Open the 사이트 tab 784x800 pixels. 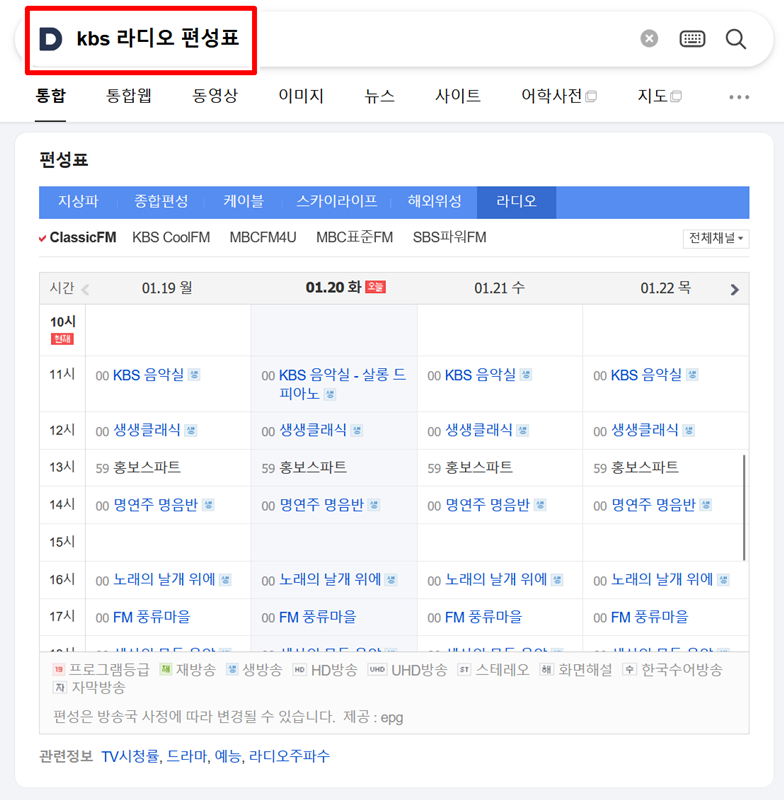point(458,96)
